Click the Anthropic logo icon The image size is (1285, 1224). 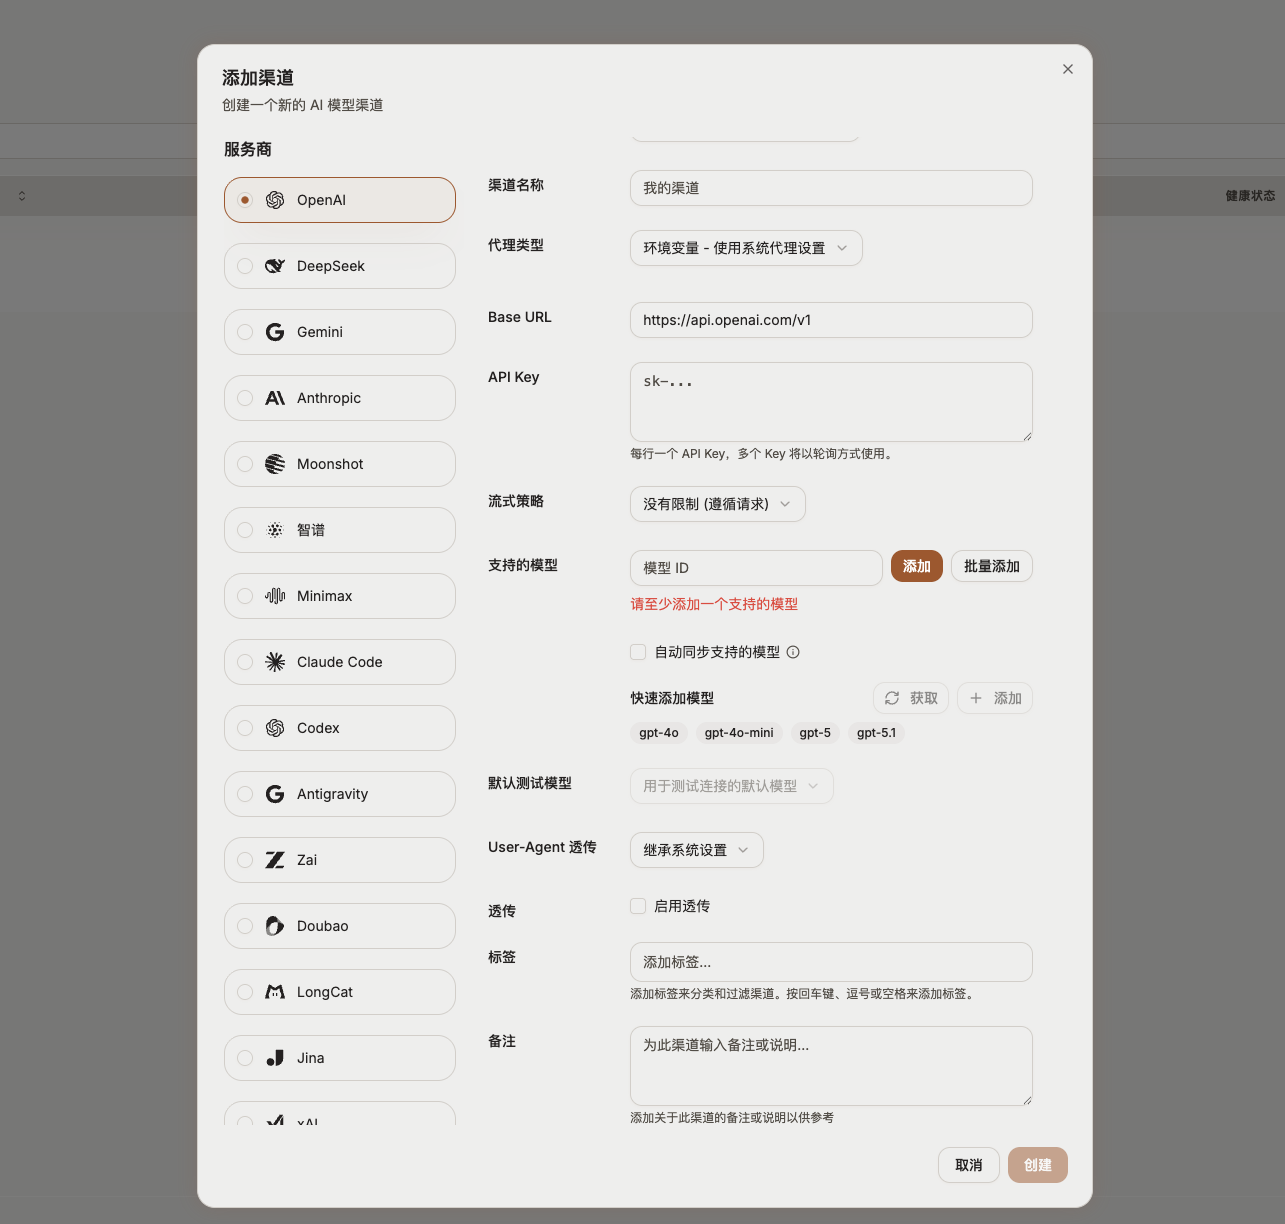point(275,398)
